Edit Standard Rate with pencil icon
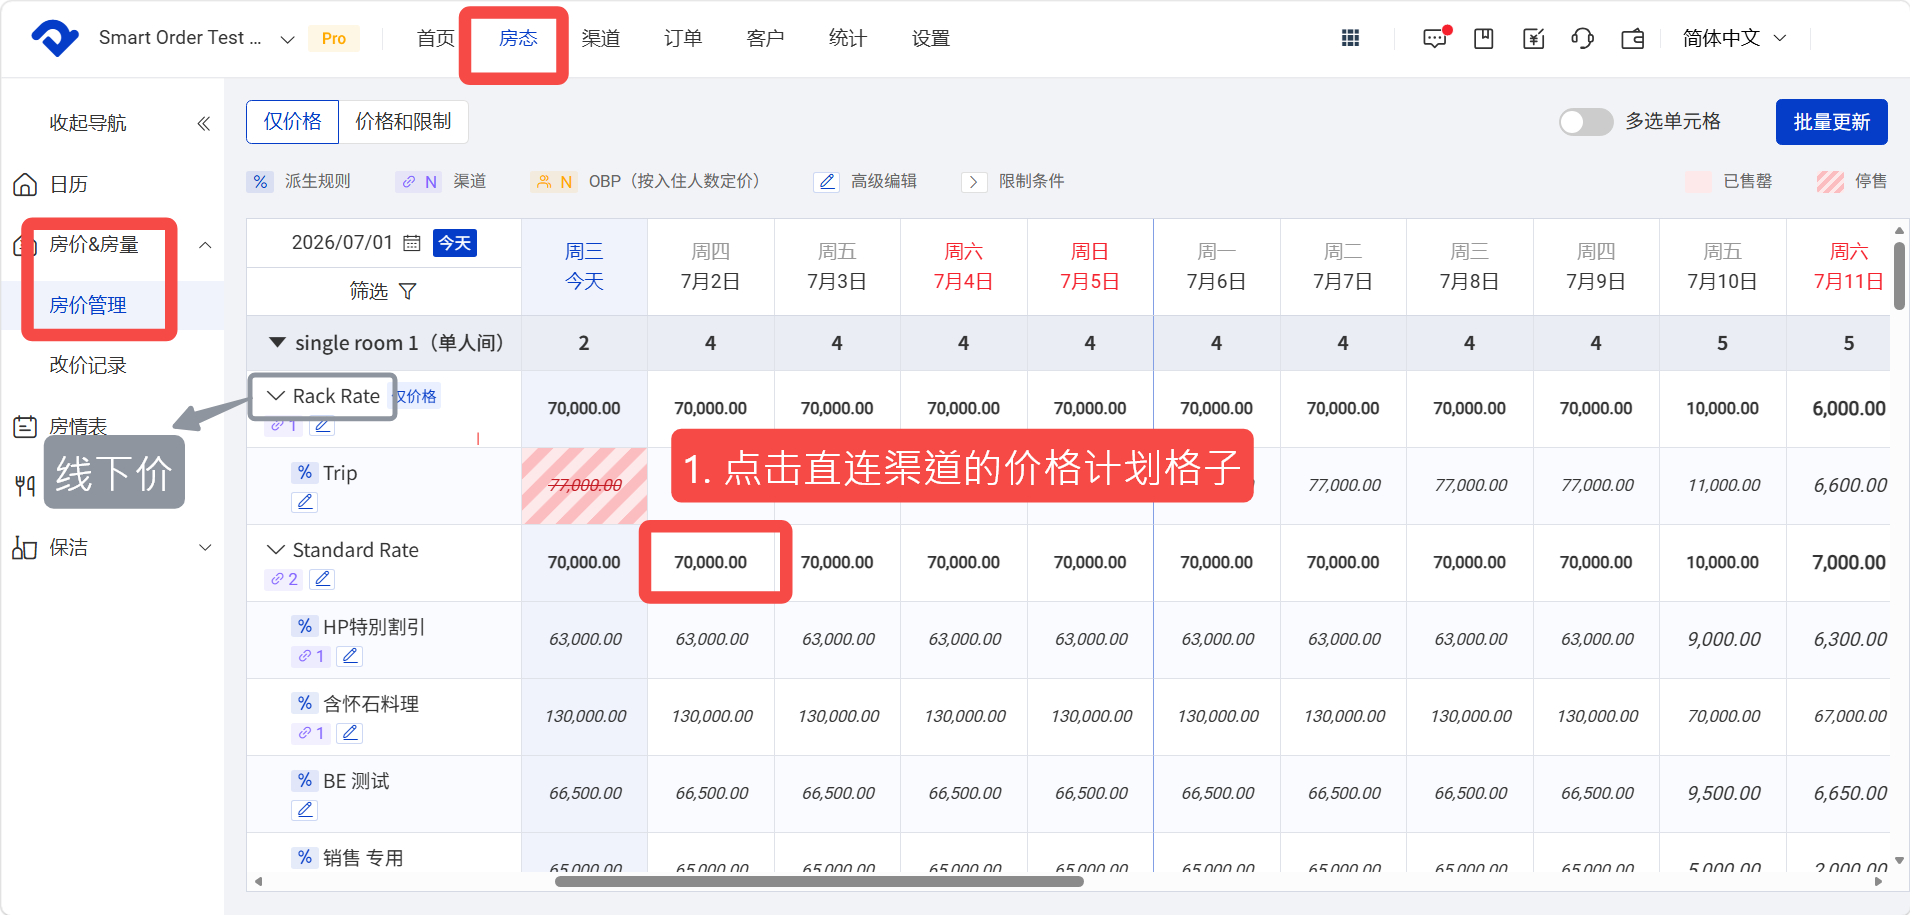The height and width of the screenshot is (915, 1910). 322,579
